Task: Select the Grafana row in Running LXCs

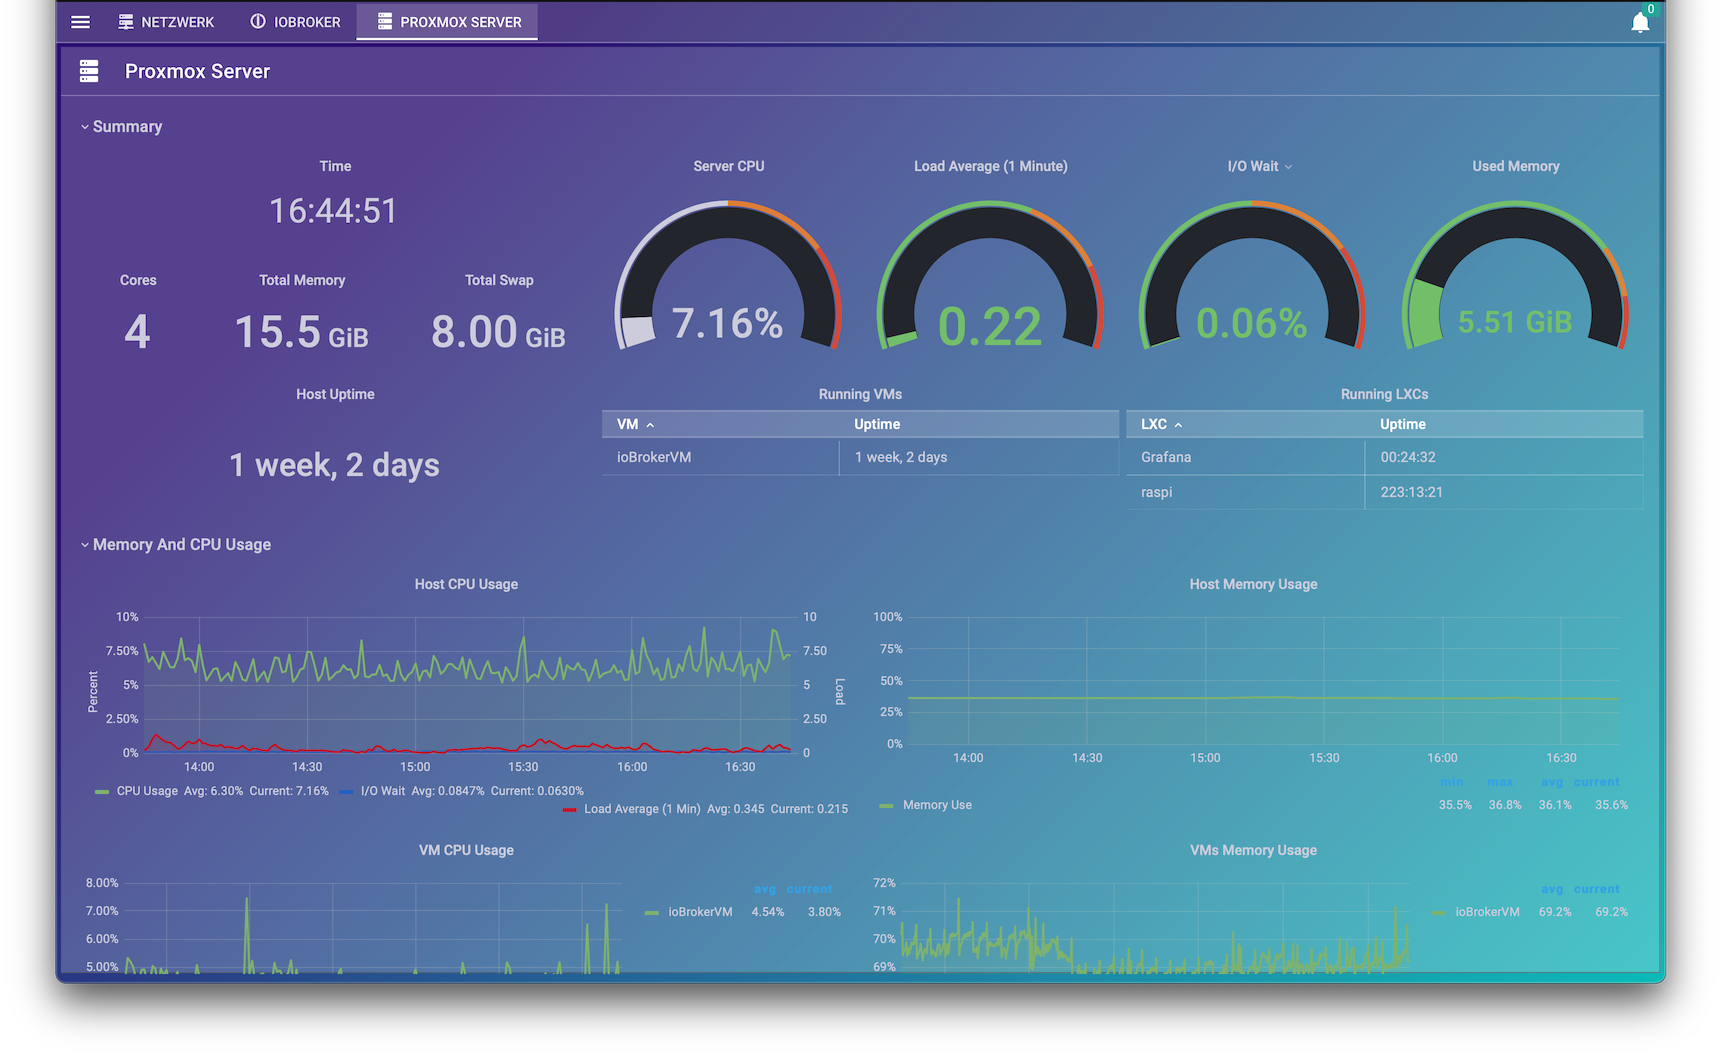Action: pyautogui.click(x=1384, y=457)
